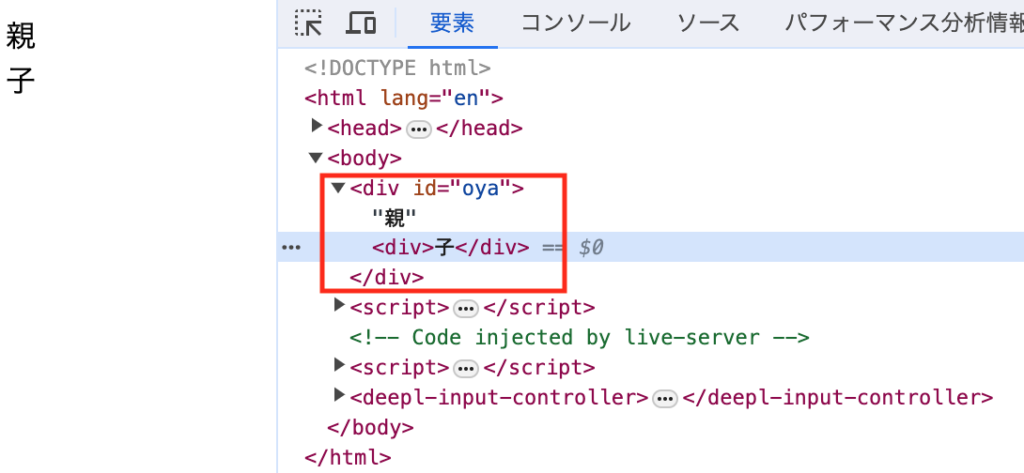Viewport: 1024px width, 473px height.
Task: Select the closing </body> tag
Action: click(370, 427)
